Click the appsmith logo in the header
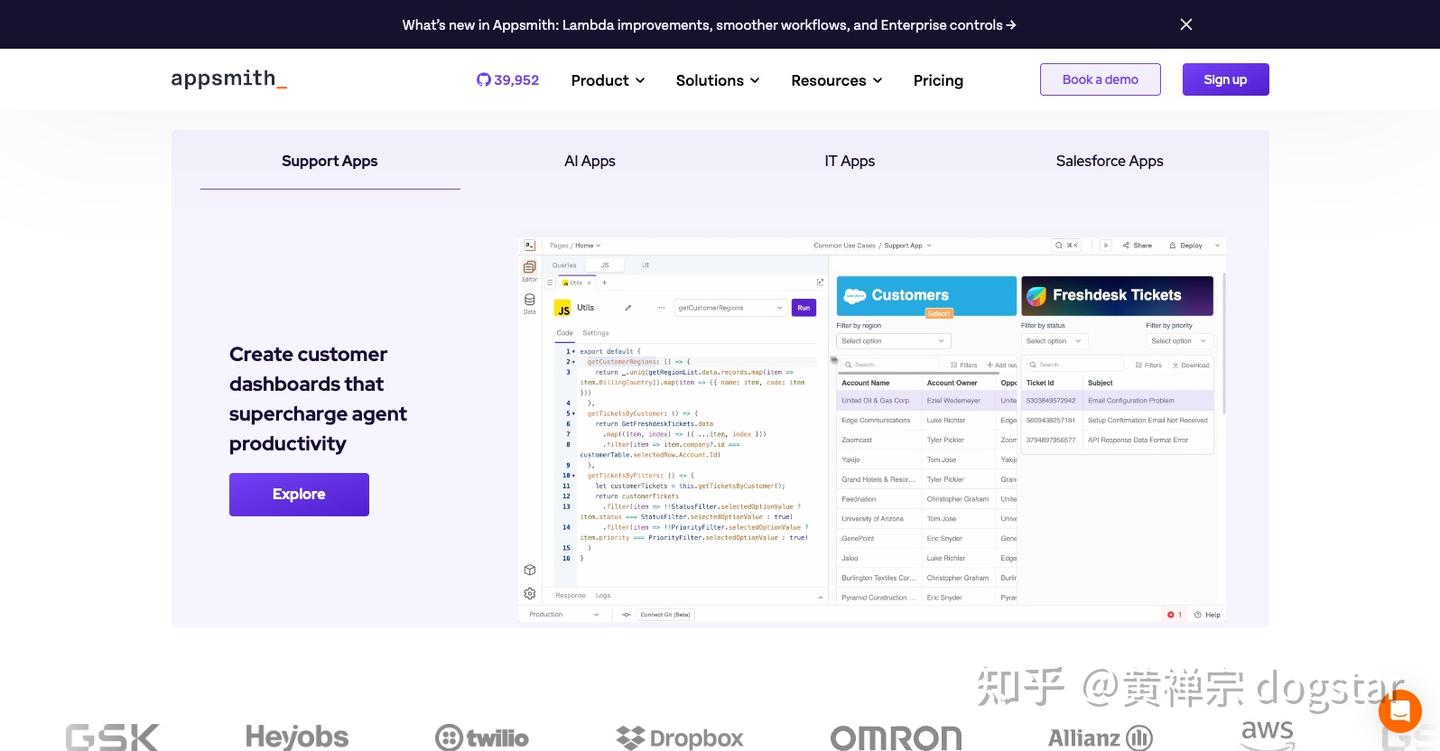Screen dimensions: 1440x751 pyautogui.click(x=229, y=80)
